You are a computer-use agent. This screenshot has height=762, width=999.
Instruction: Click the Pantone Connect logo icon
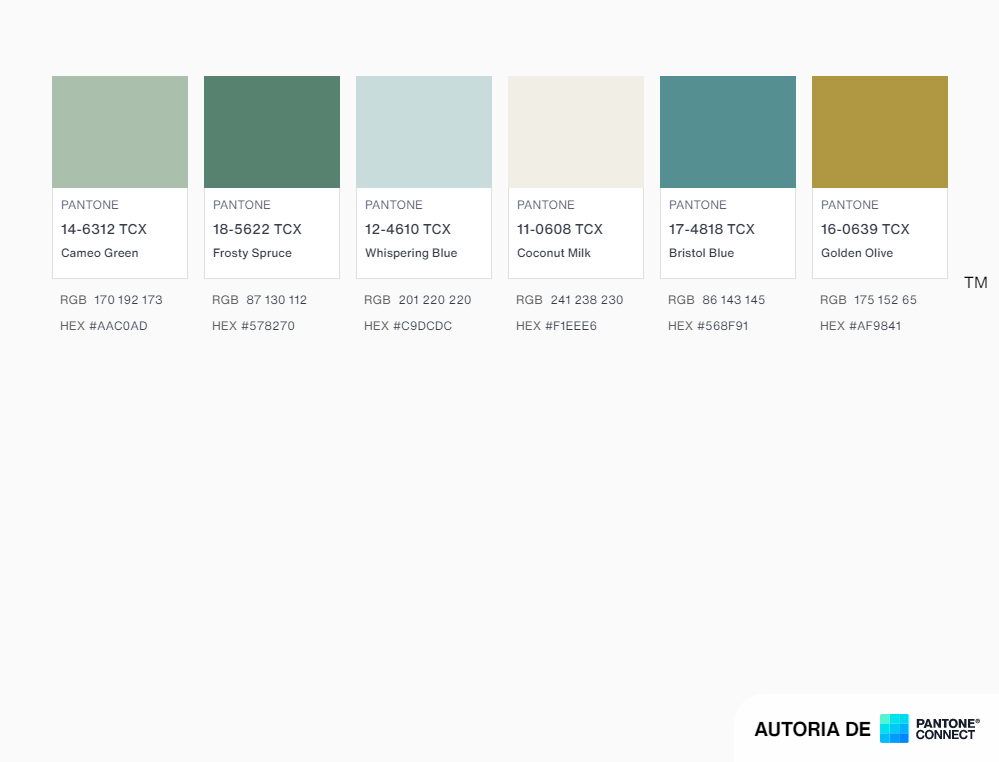pyautogui.click(x=894, y=729)
